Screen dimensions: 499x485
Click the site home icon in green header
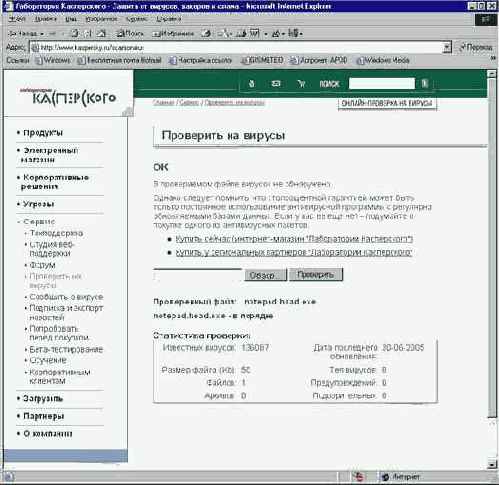coord(252,83)
